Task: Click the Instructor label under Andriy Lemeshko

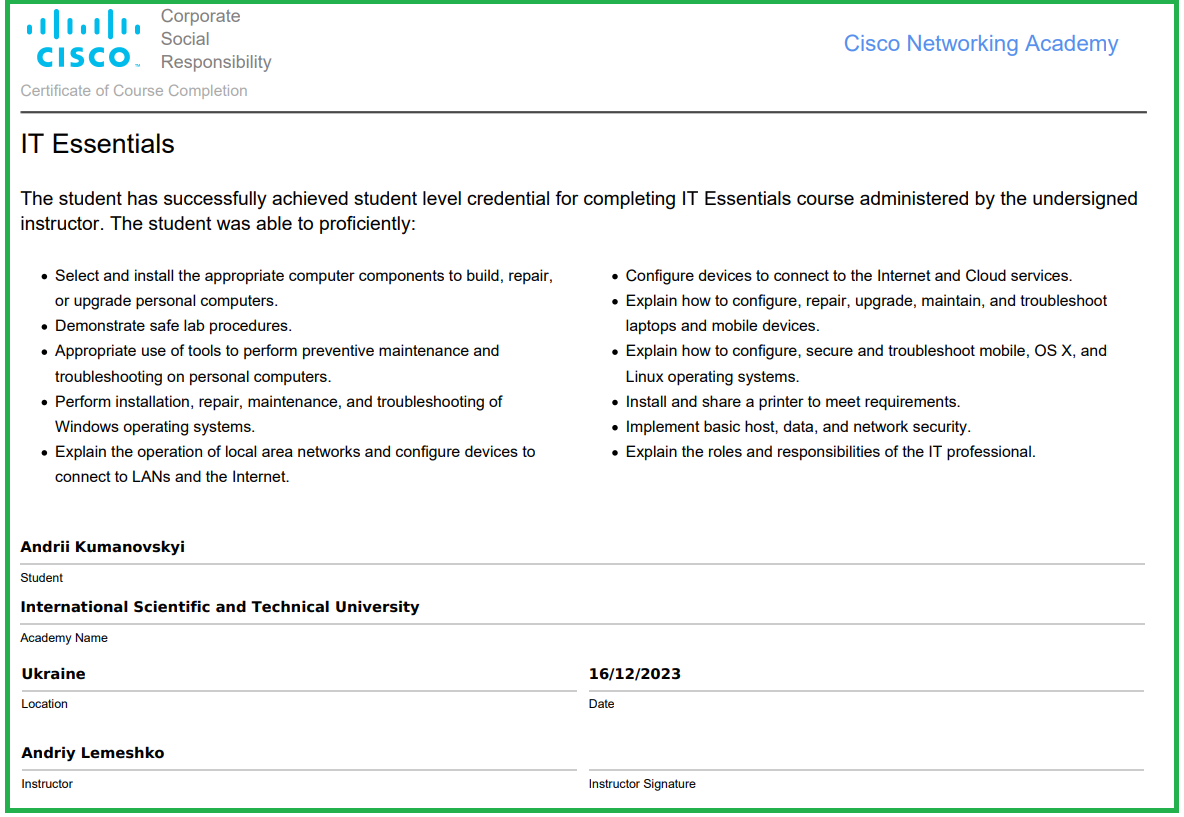Action: (x=47, y=784)
